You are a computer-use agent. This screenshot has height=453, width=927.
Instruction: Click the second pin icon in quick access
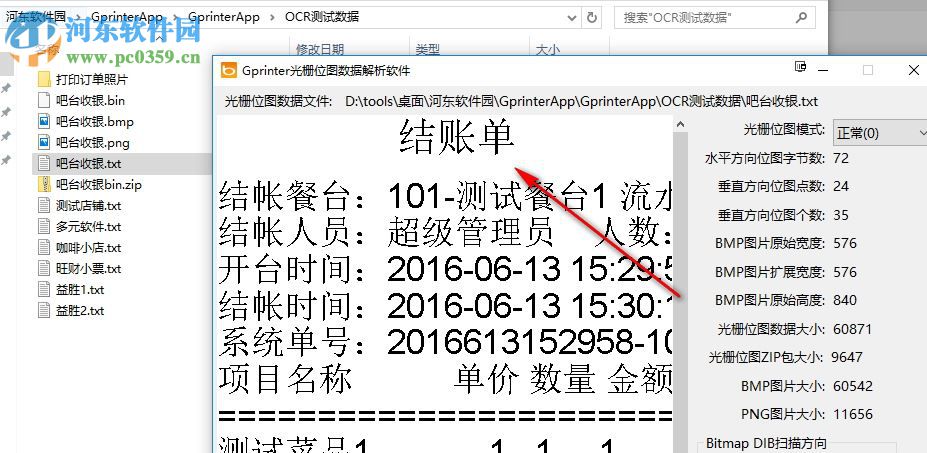(x=6, y=112)
